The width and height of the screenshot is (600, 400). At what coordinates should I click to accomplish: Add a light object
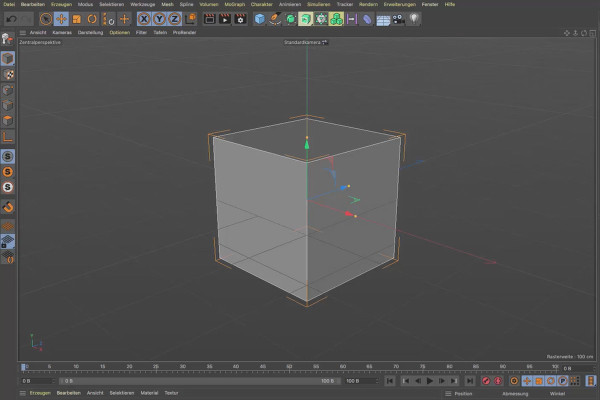pyautogui.click(x=414, y=19)
